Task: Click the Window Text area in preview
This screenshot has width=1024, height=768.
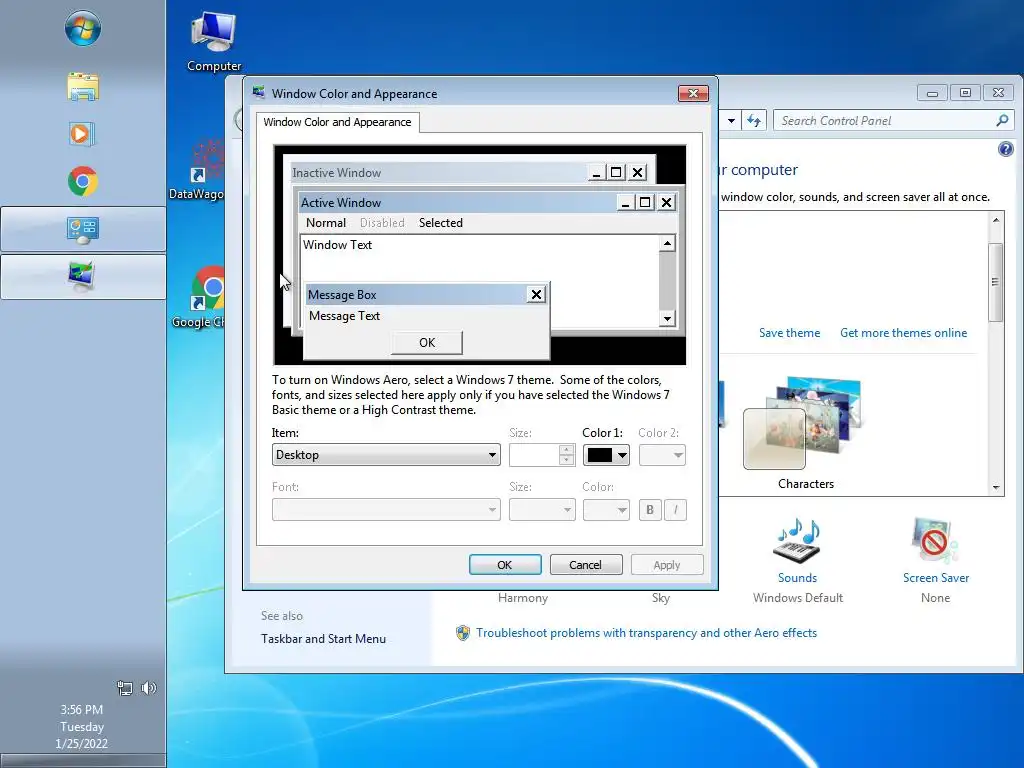Action: click(x=479, y=281)
